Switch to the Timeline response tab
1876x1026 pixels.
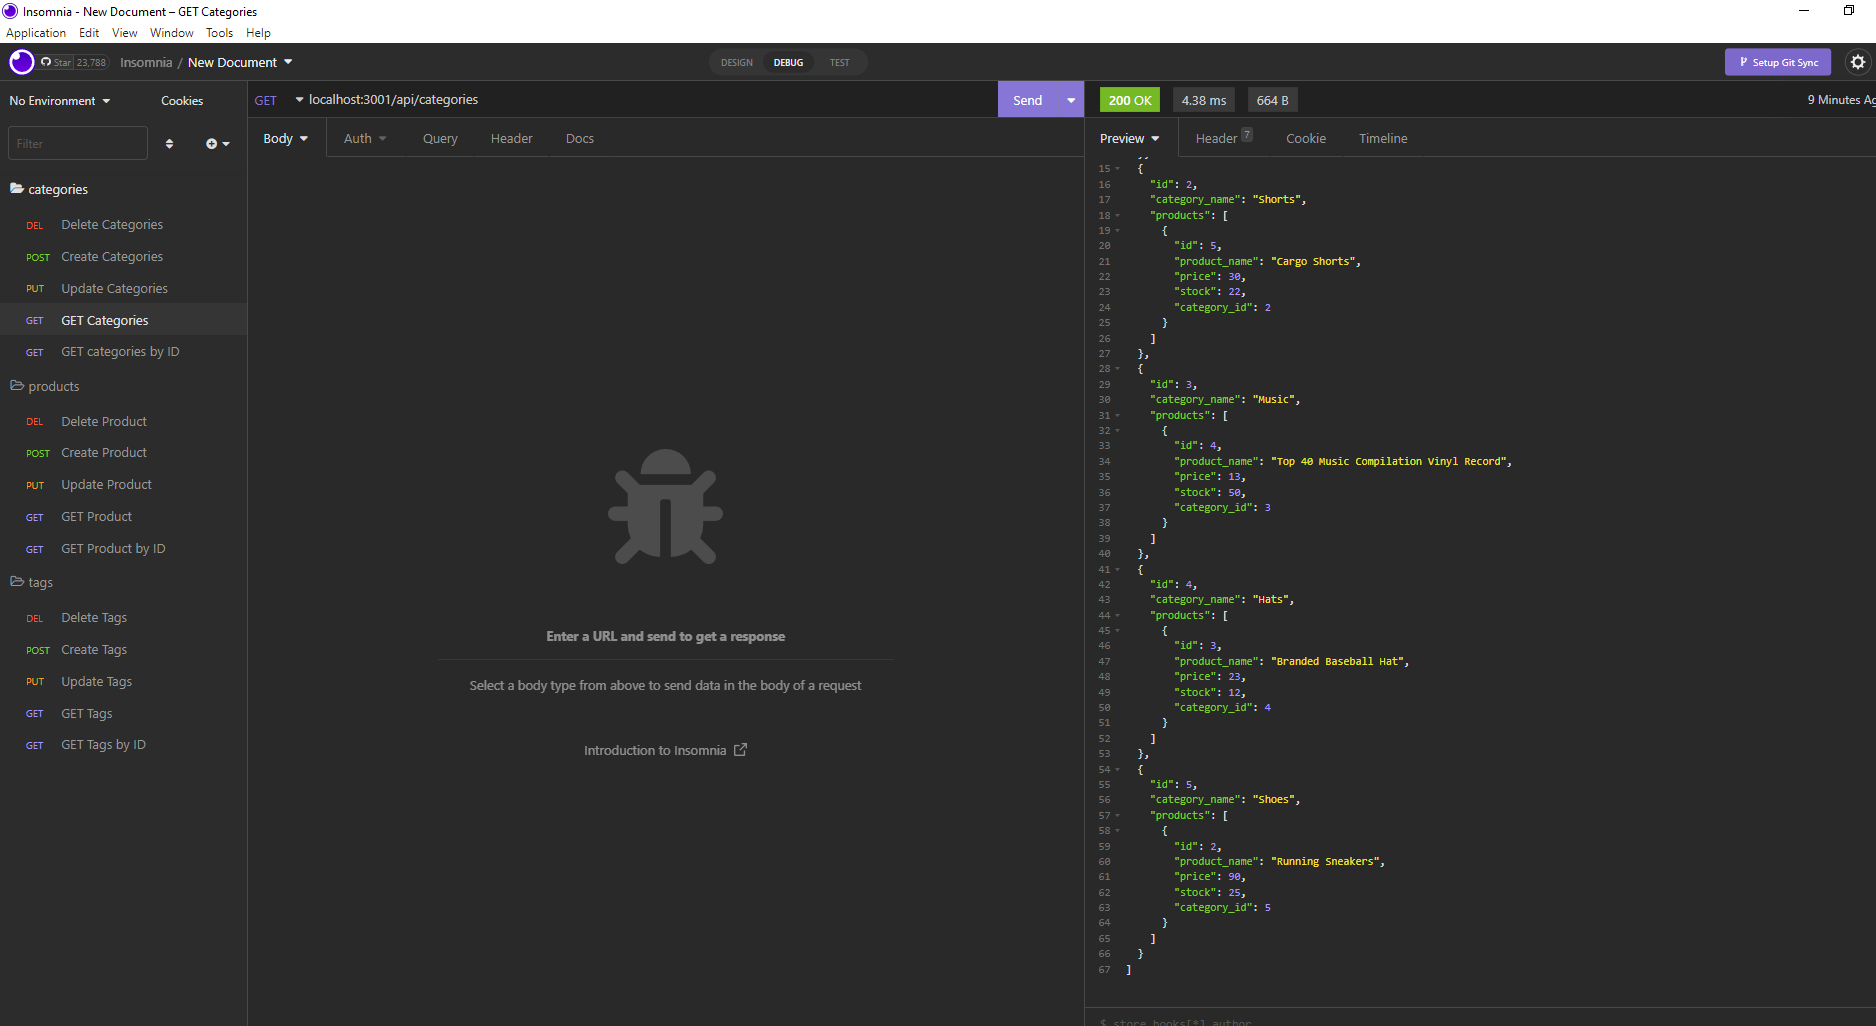coord(1383,138)
